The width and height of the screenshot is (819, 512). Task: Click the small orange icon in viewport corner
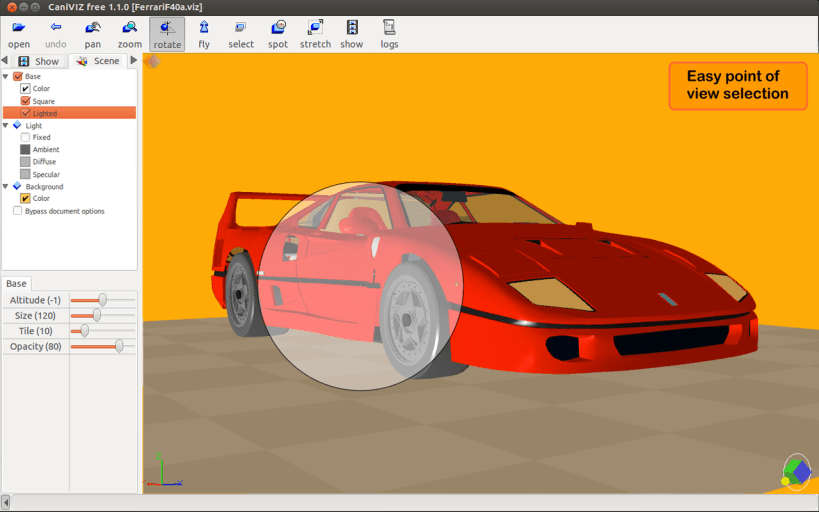coord(152,62)
